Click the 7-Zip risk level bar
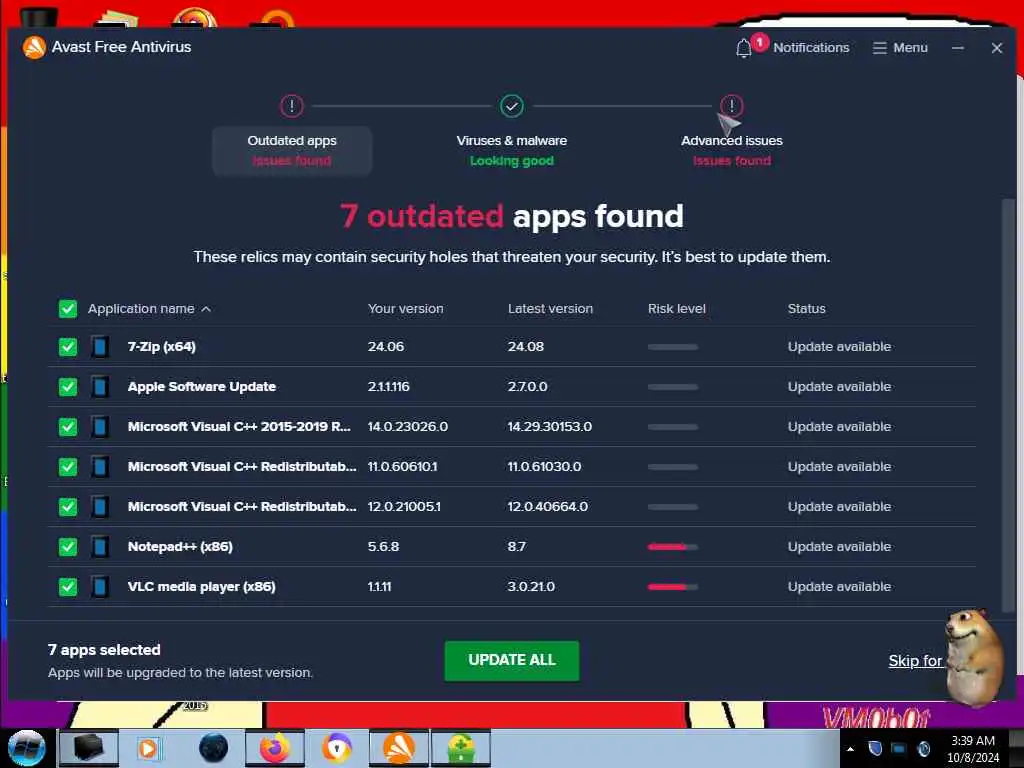This screenshot has width=1024, height=768. (x=673, y=347)
